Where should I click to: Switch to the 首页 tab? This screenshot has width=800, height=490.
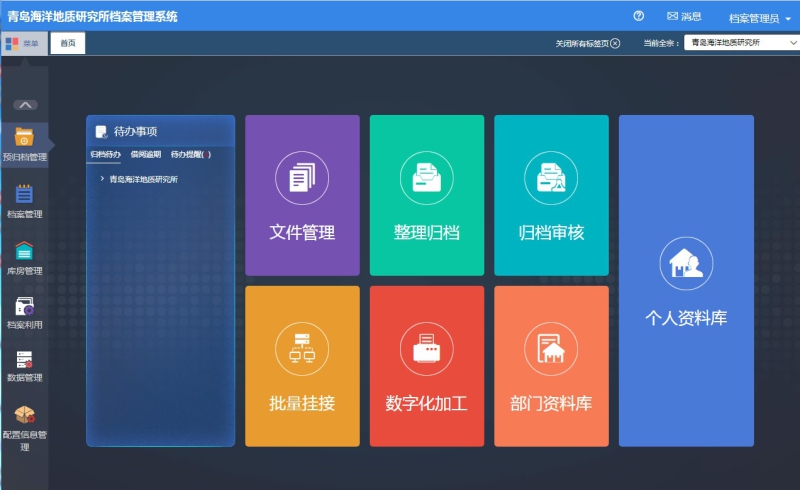pyautogui.click(x=67, y=43)
